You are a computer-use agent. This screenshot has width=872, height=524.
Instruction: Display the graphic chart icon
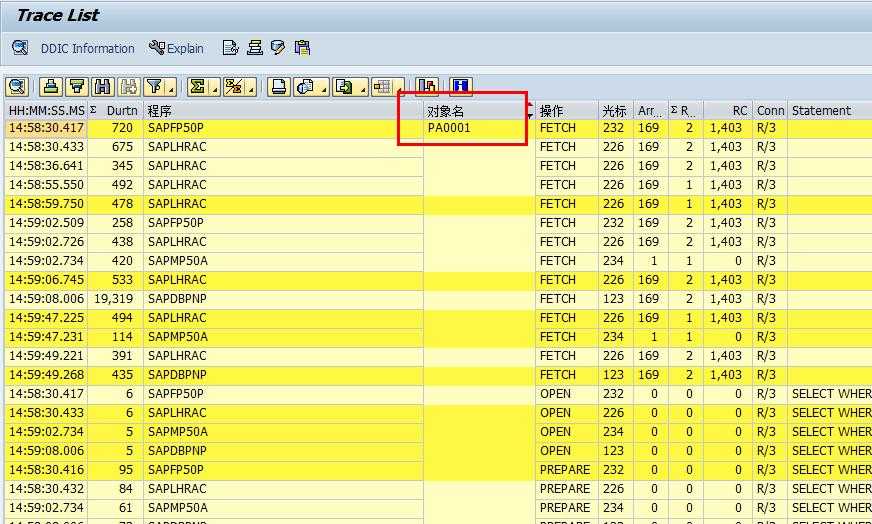coord(427,87)
